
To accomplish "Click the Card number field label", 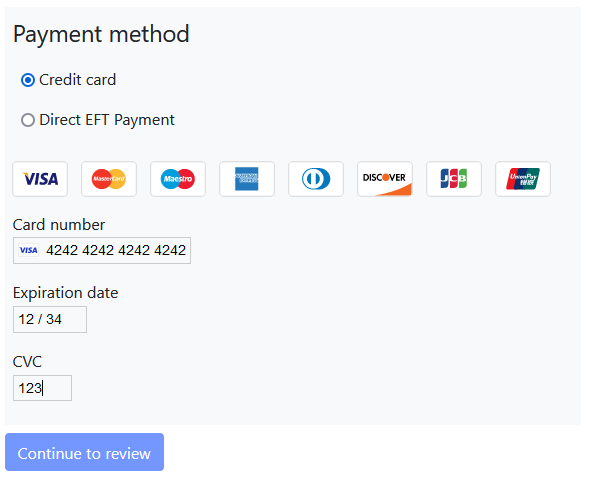I will coord(59,225).
